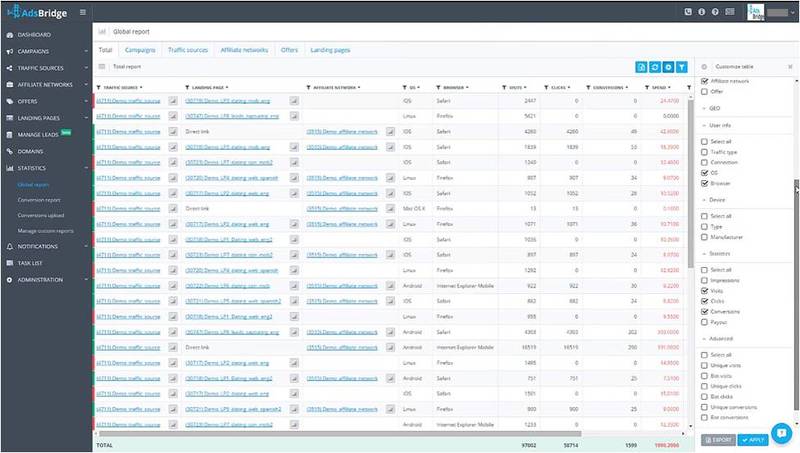The width and height of the screenshot is (800, 453).
Task: Open the chat support bubble icon
Action: (x=780, y=433)
